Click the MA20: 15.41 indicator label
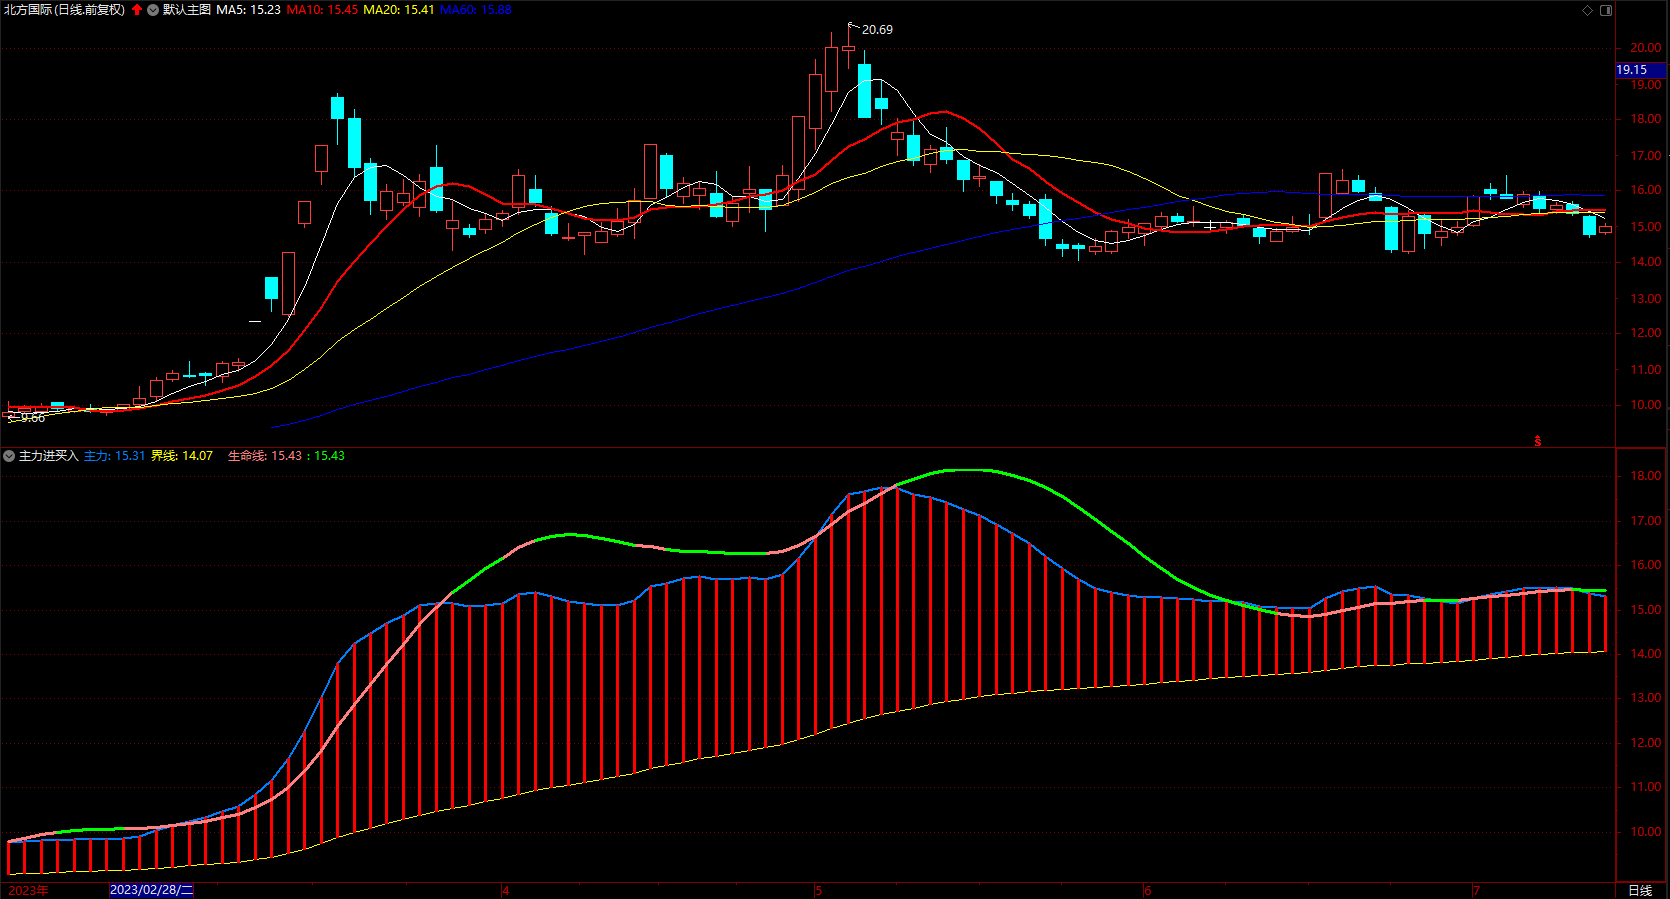Image resolution: width=1670 pixels, height=899 pixels. click(398, 10)
